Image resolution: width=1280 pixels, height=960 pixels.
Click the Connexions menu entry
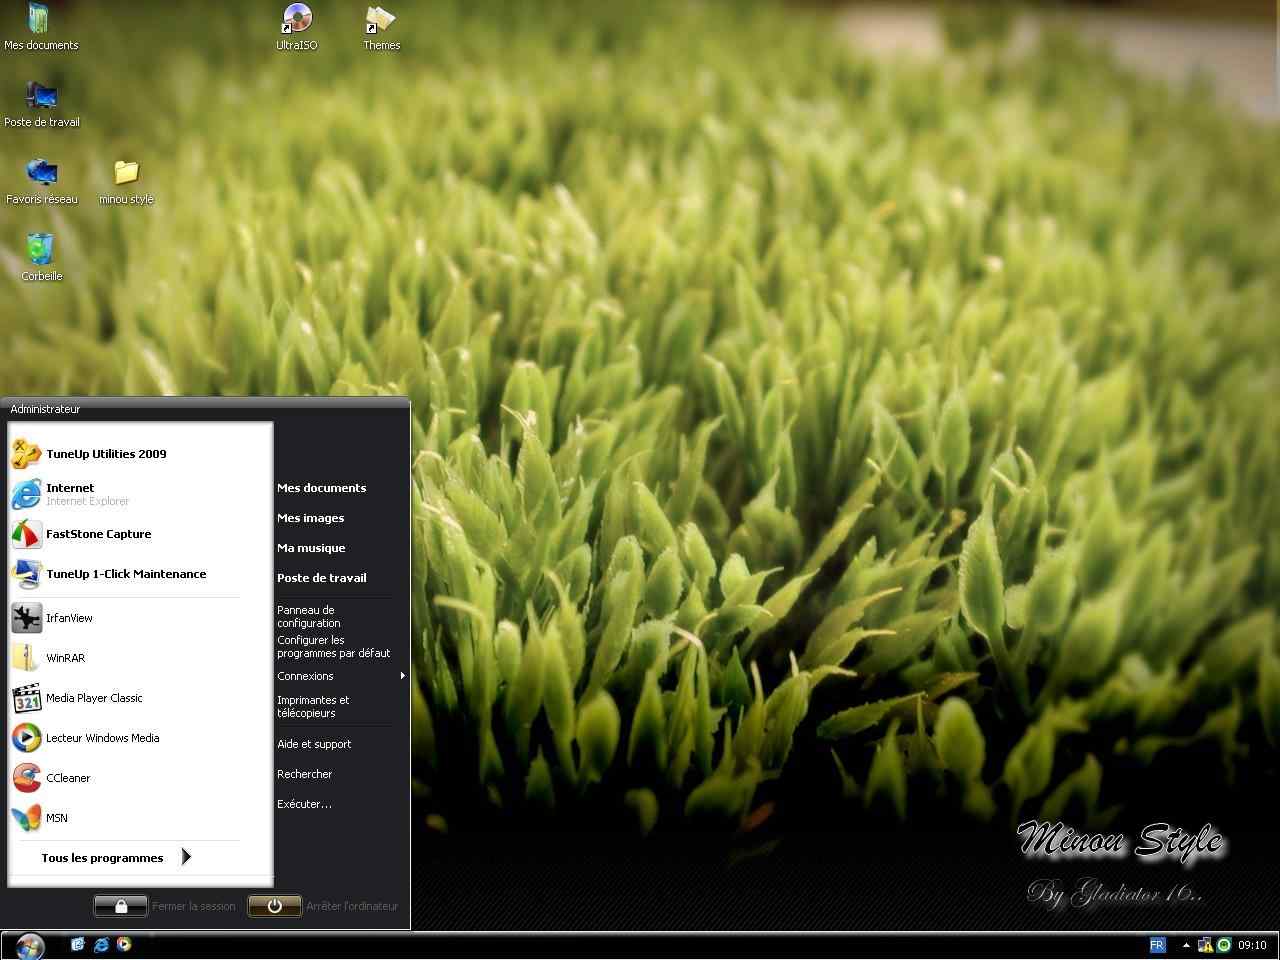tap(305, 676)
